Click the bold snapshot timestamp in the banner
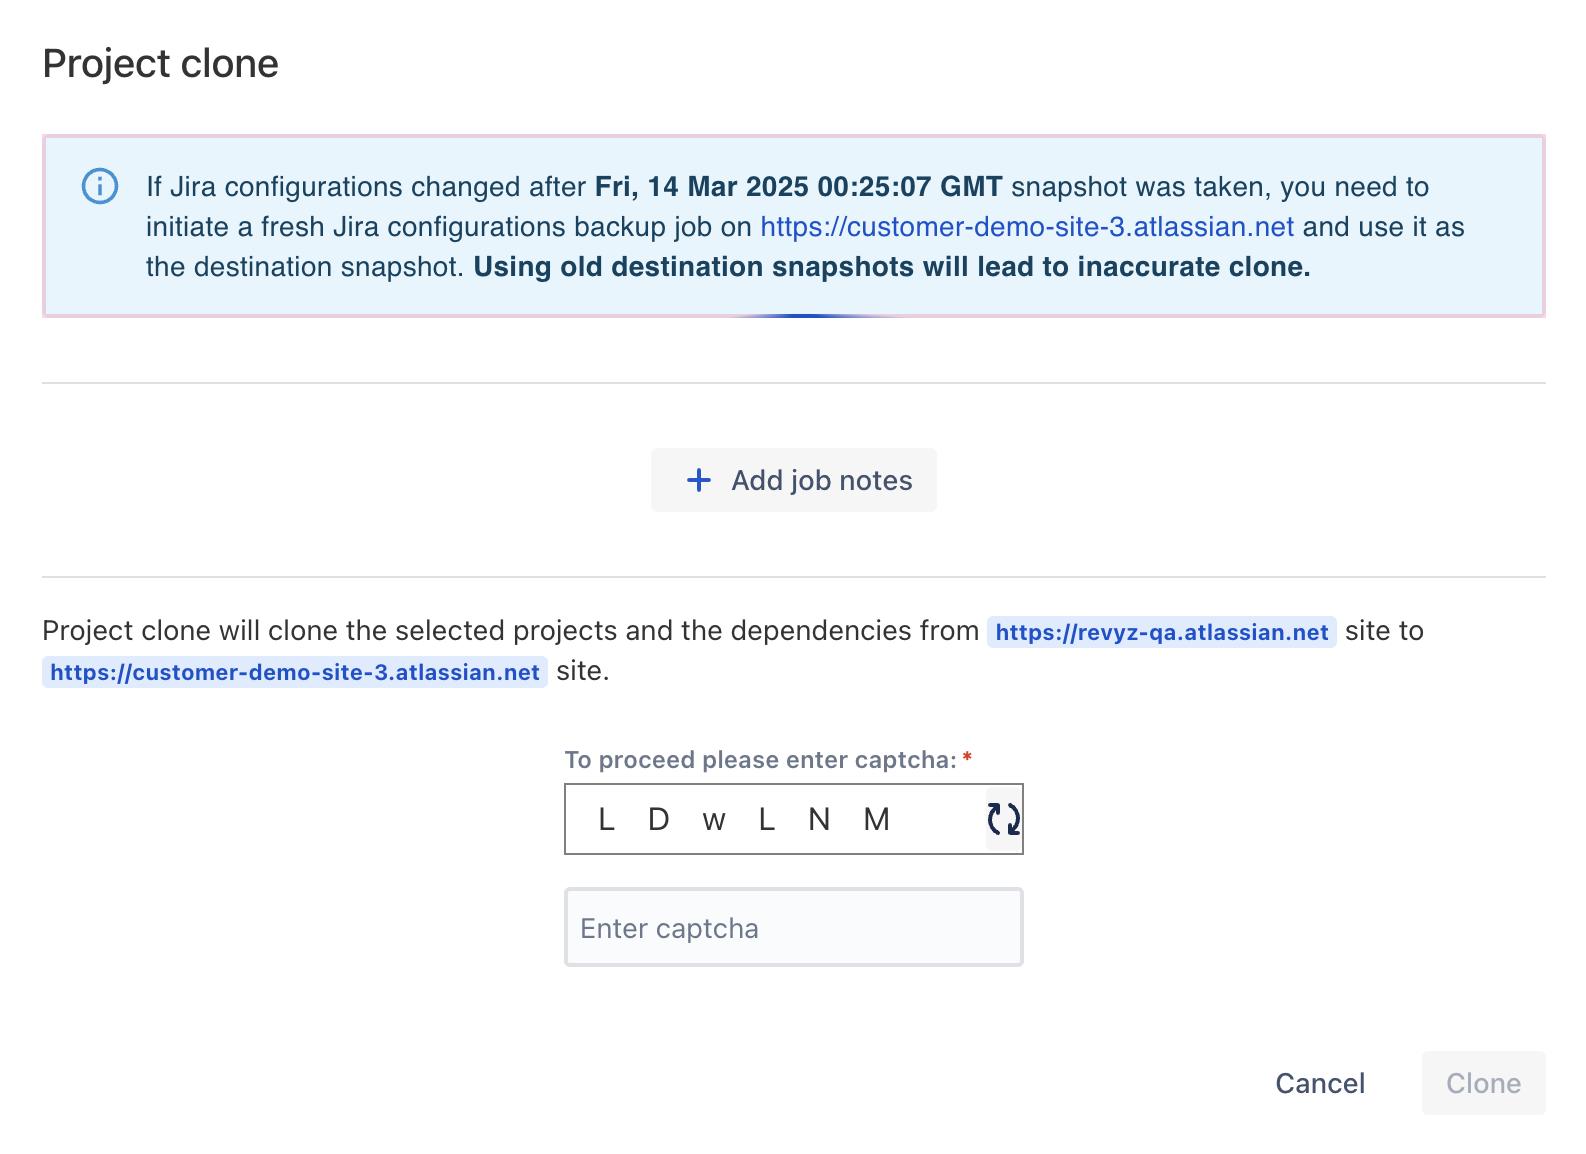 (798, 187)
